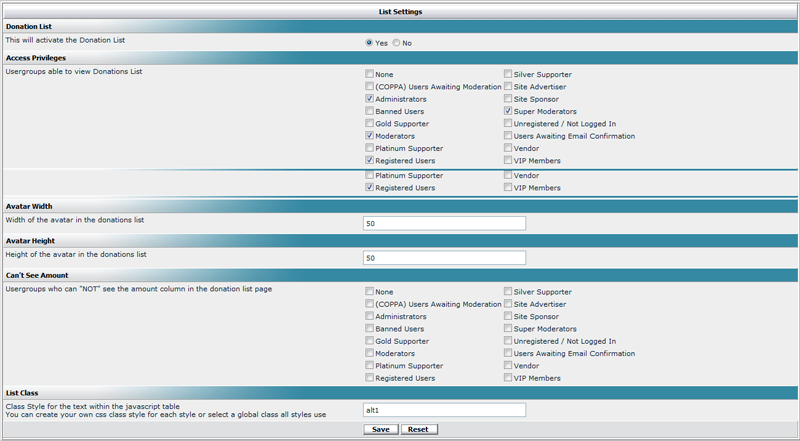The width and height of the screenshot is (800, 441).
Task: Click the Donation List section heading
Action: 29,27
